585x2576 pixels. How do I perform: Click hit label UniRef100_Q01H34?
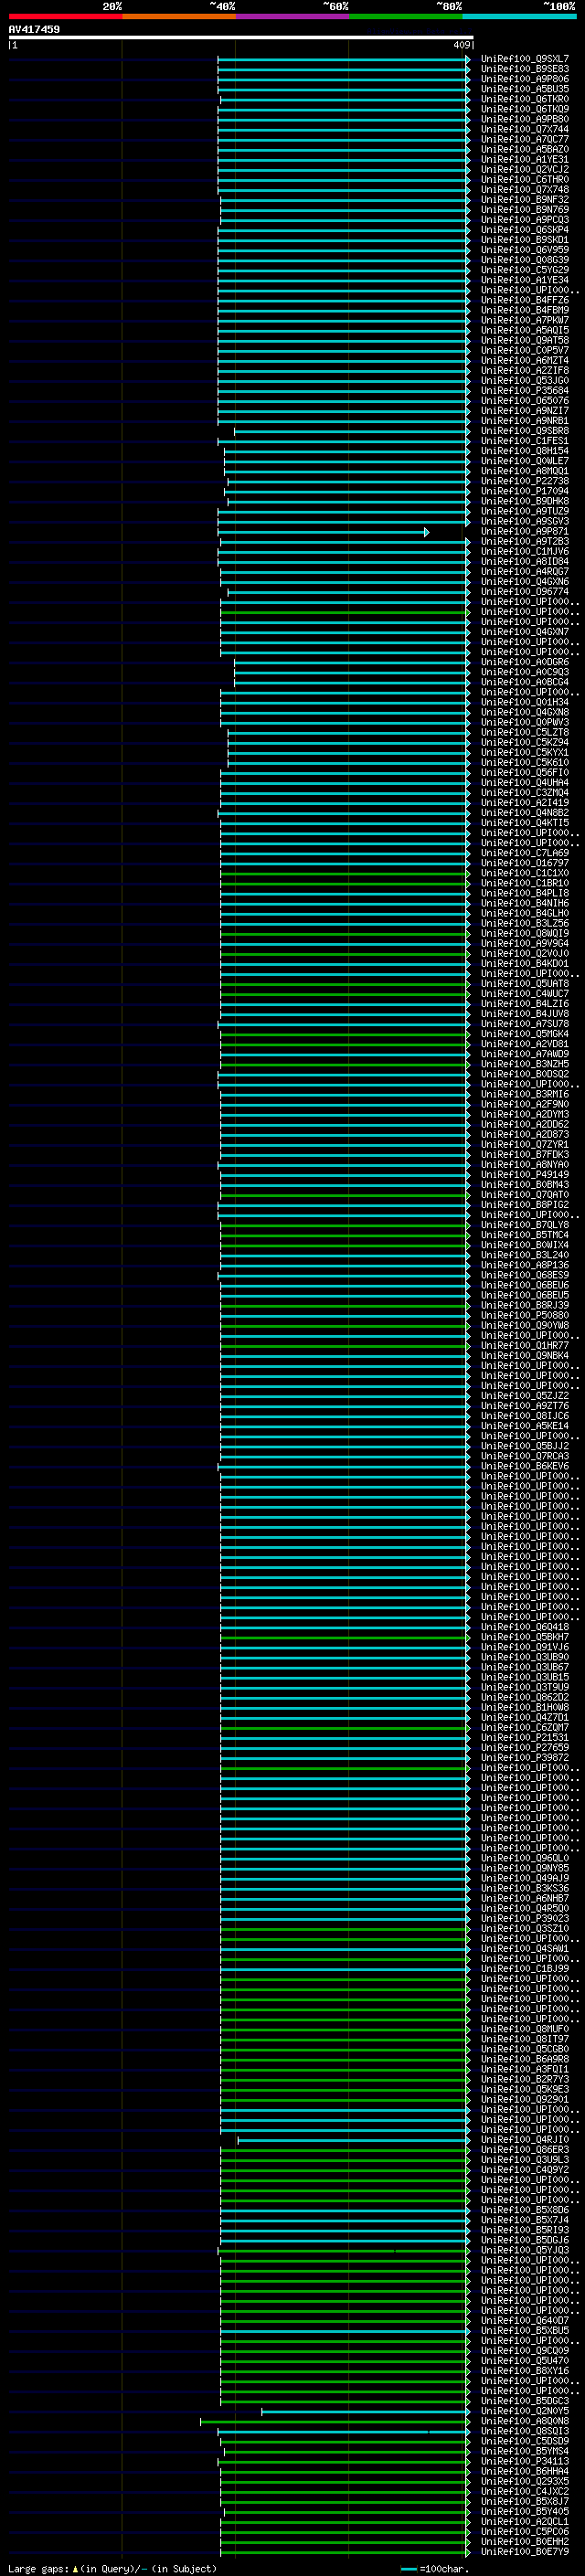pos(525,702)
